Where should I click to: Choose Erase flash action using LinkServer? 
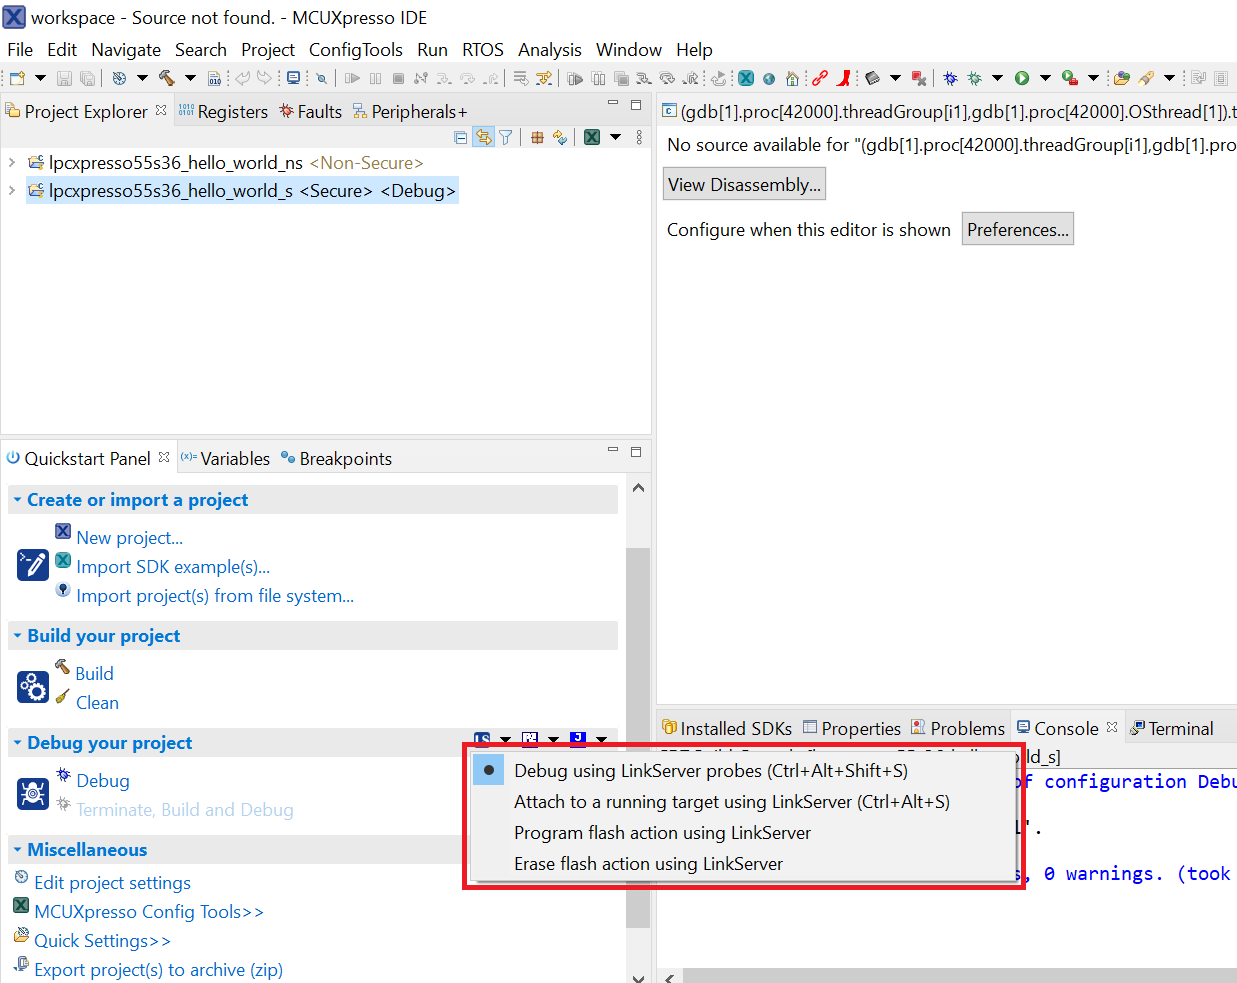[x=648, y=864]
